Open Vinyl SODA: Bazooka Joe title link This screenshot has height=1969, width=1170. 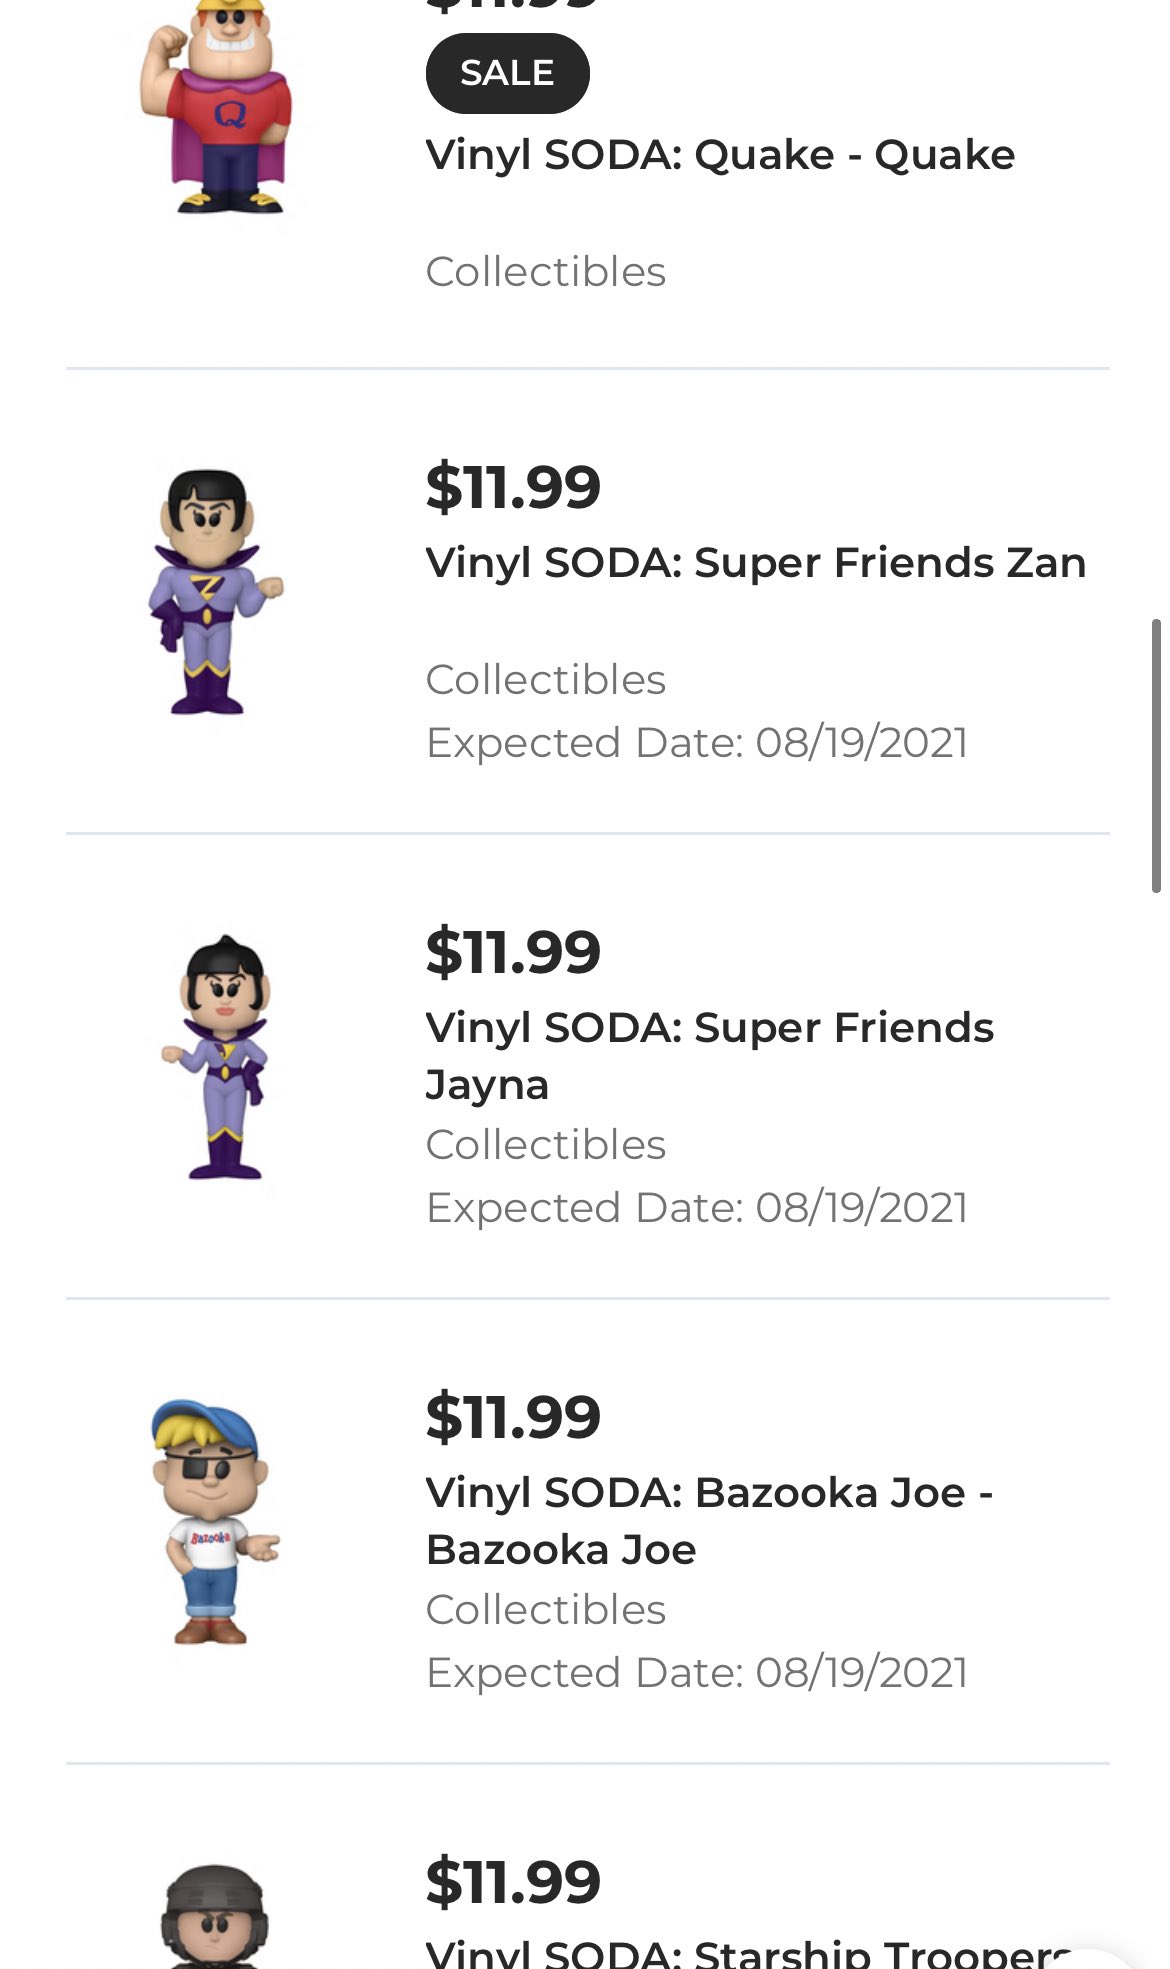click(x=709, y=1521)
